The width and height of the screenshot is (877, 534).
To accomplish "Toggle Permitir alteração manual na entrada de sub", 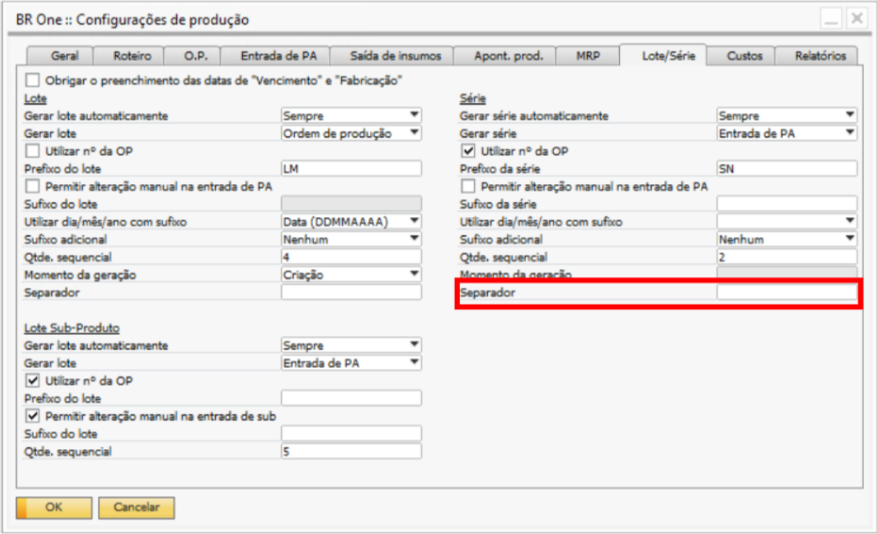I will 33,416.
